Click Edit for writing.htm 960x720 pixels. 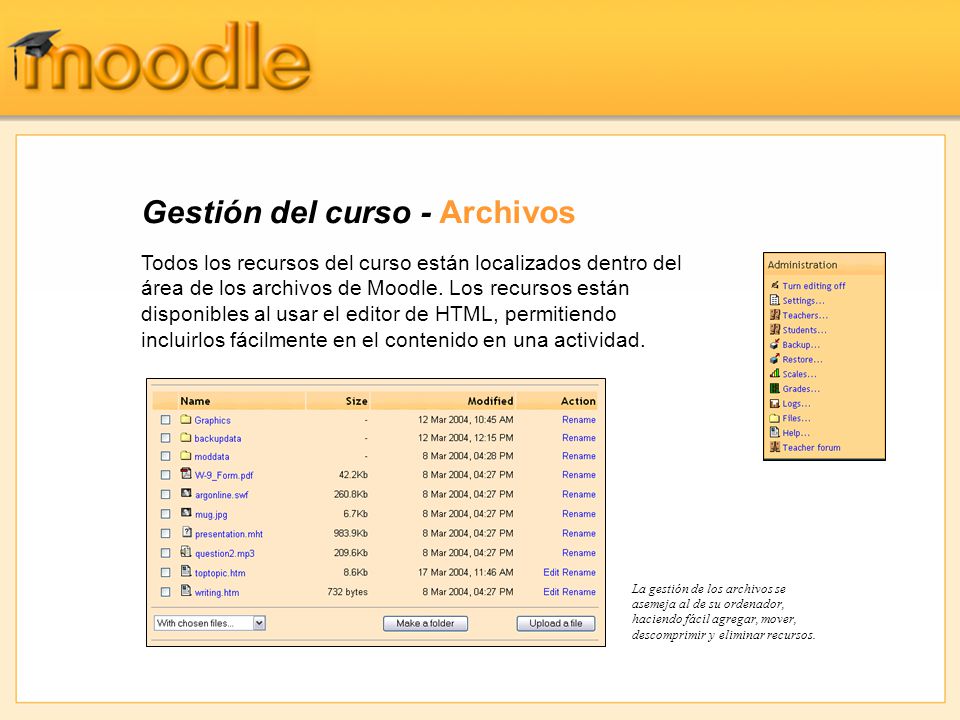point(551,592)
